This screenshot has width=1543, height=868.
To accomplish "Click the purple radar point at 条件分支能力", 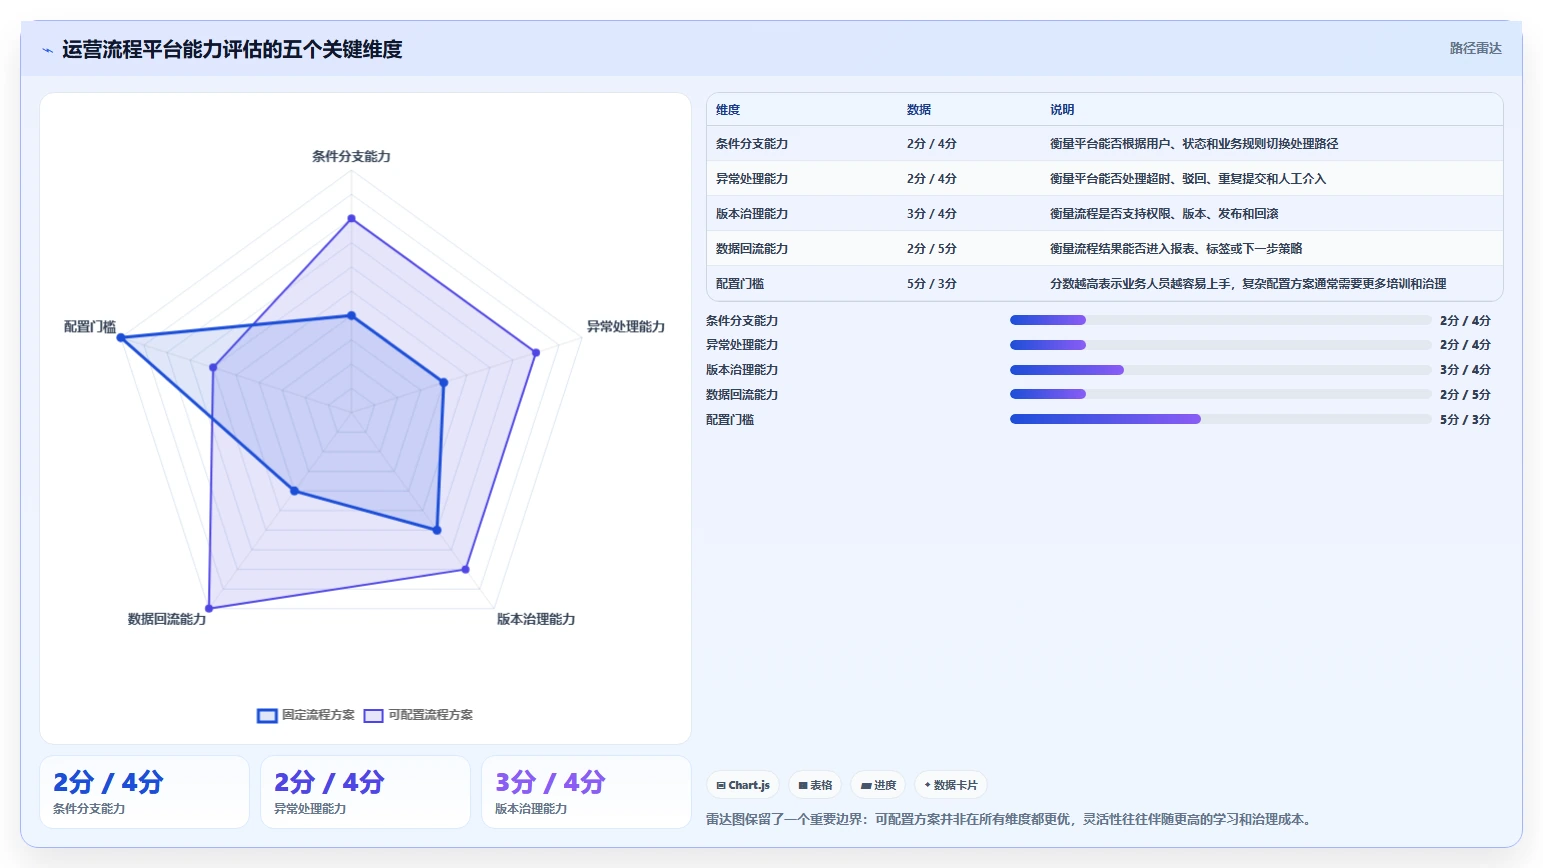I will (351, 218).
